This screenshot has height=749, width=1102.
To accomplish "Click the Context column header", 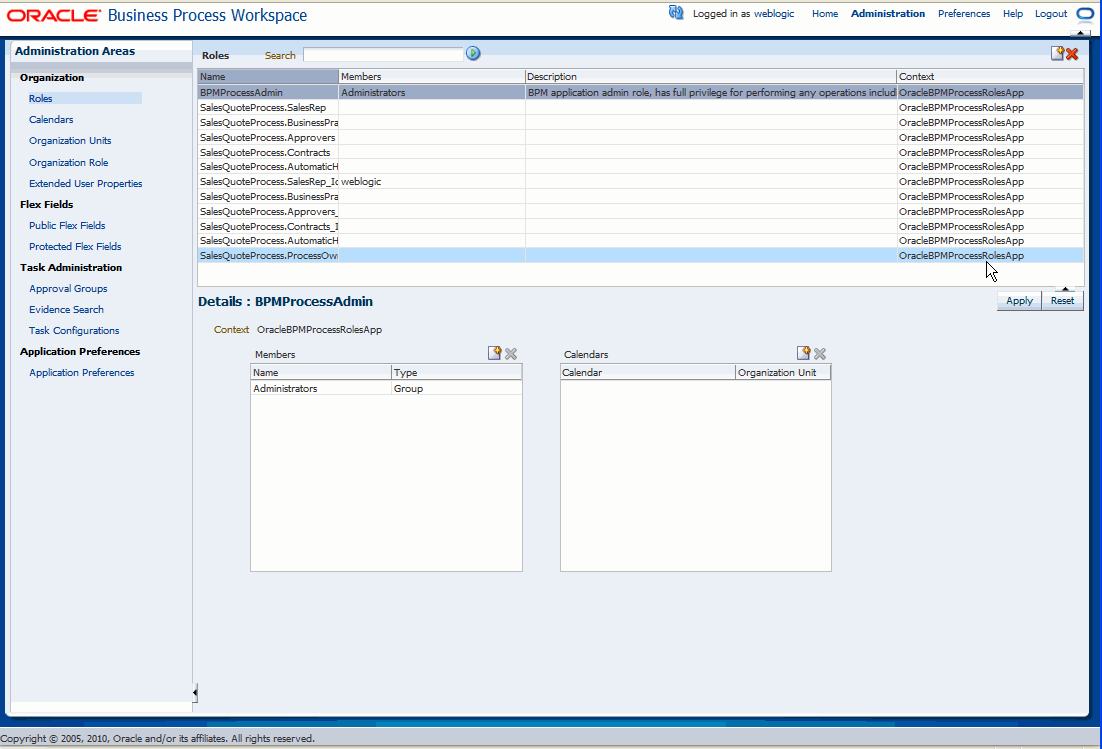I will pyautogui.click(x=990, y=77).
